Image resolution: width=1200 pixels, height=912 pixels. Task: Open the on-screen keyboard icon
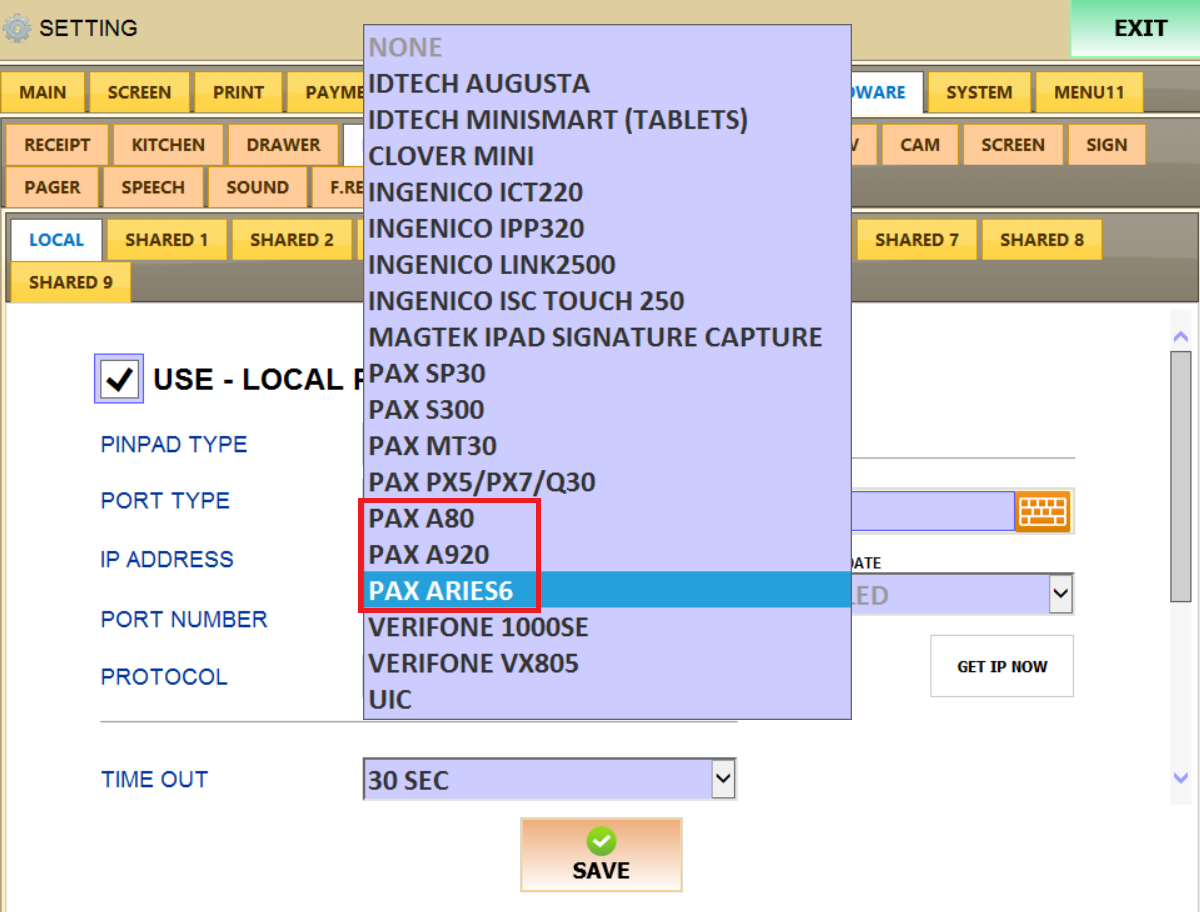[x=1043, y=511]
